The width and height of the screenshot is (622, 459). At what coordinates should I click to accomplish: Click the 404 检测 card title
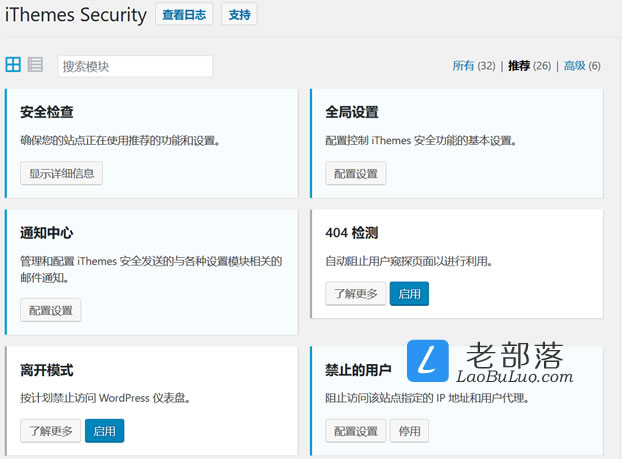352,233
